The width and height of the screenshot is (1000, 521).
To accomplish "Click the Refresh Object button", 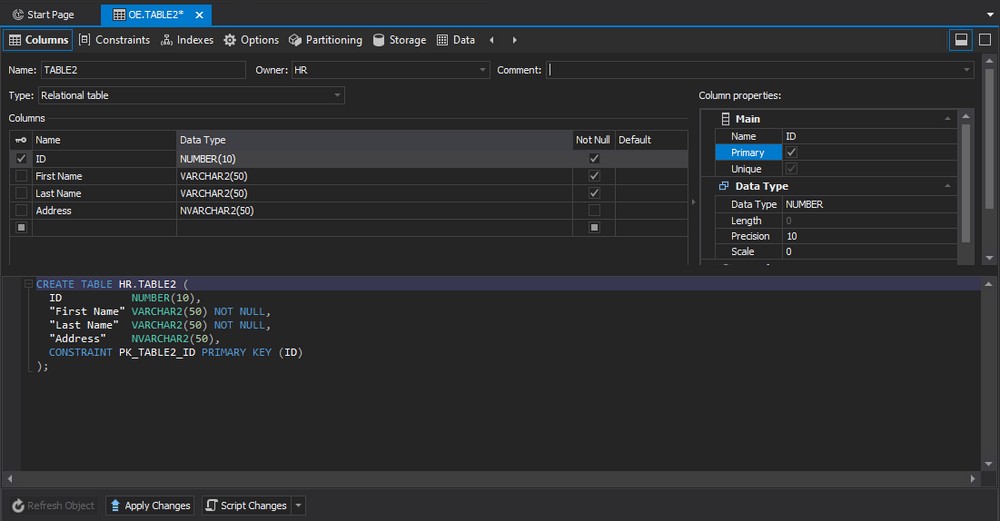I will (54, 506).
